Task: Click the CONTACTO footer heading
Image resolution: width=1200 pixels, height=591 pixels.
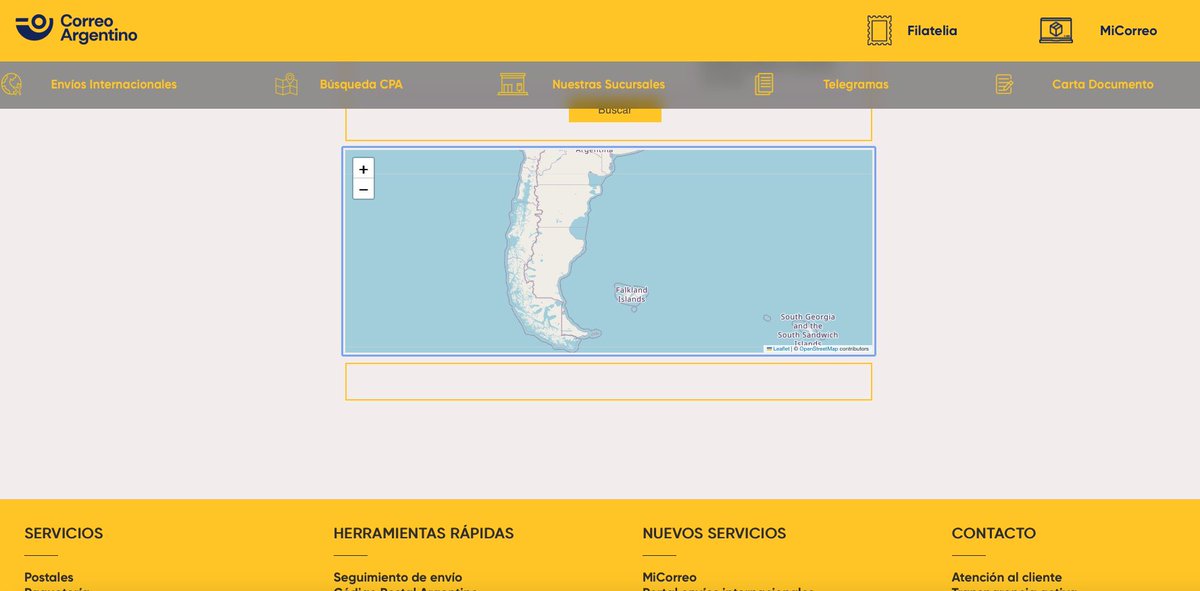Action: [x=994, y=533]
